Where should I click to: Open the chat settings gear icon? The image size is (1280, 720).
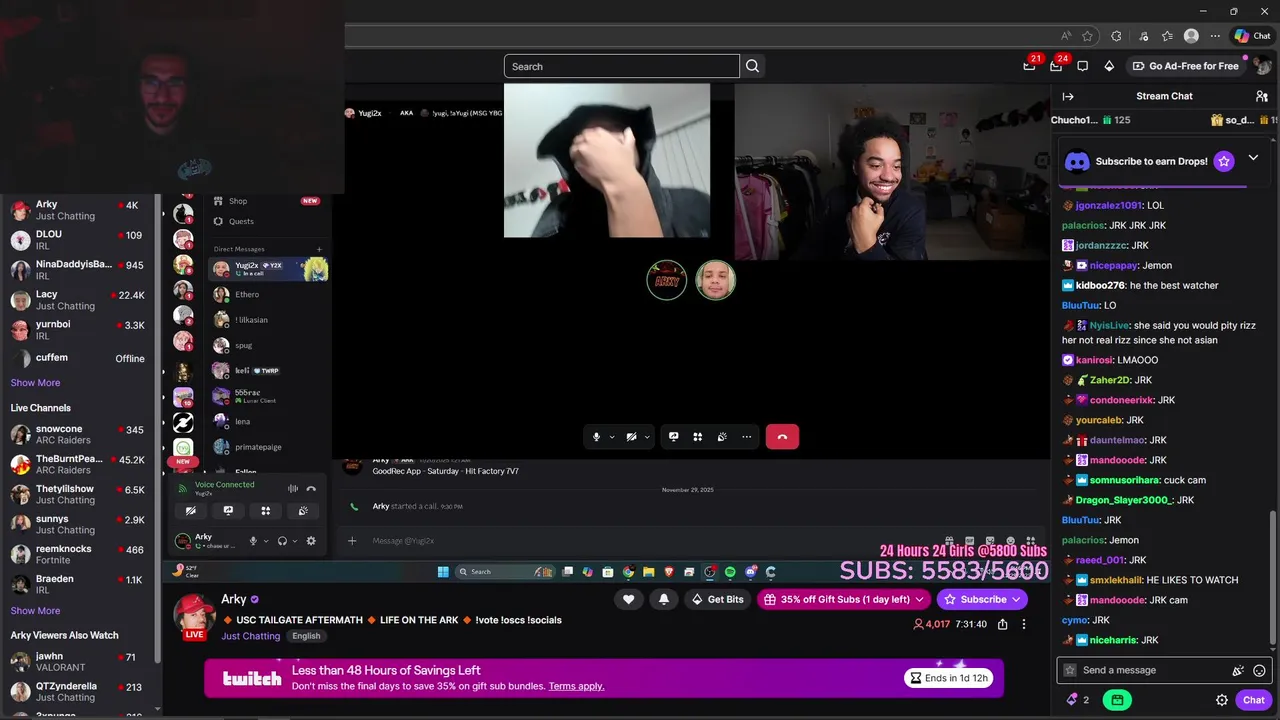(x=1222, y=700)
